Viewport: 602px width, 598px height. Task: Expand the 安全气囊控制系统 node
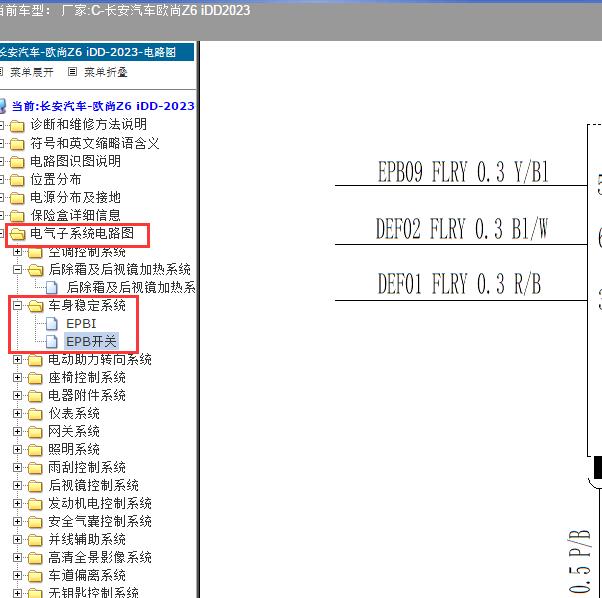(17, 521)
